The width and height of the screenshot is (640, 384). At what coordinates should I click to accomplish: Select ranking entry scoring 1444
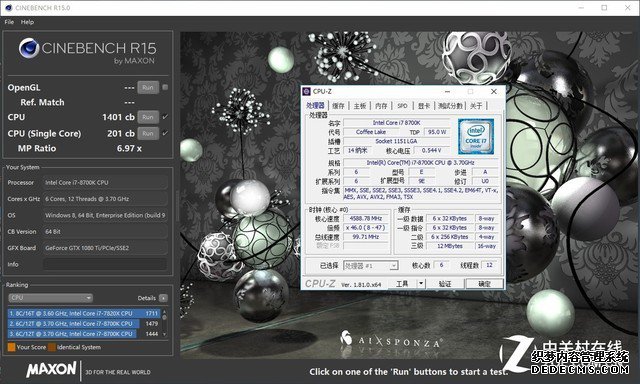click(x=84, y=334)
